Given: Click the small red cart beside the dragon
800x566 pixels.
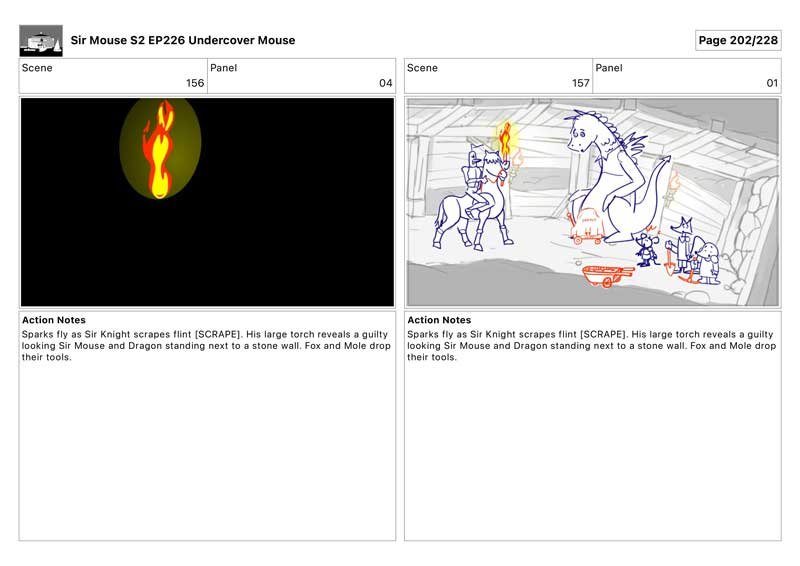Looking at the screenshot, I should click(588, 226).
